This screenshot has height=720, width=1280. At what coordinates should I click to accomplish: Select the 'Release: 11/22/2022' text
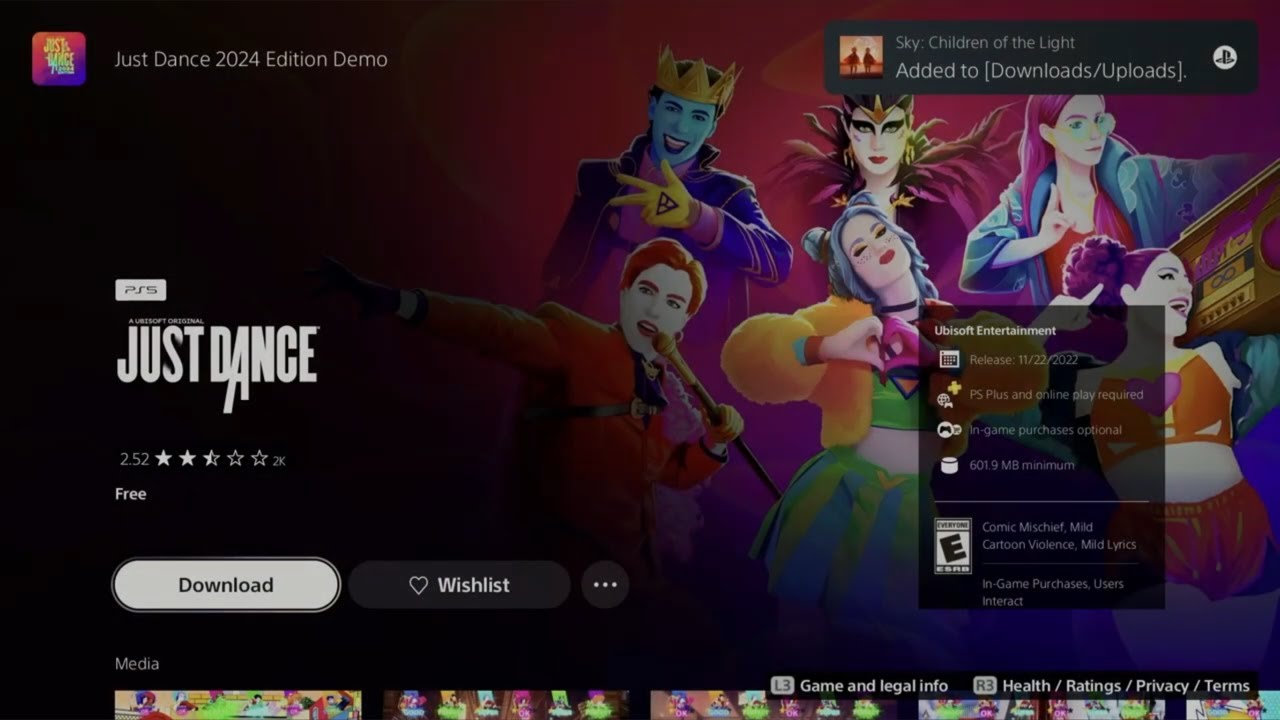coord(1023,360)
